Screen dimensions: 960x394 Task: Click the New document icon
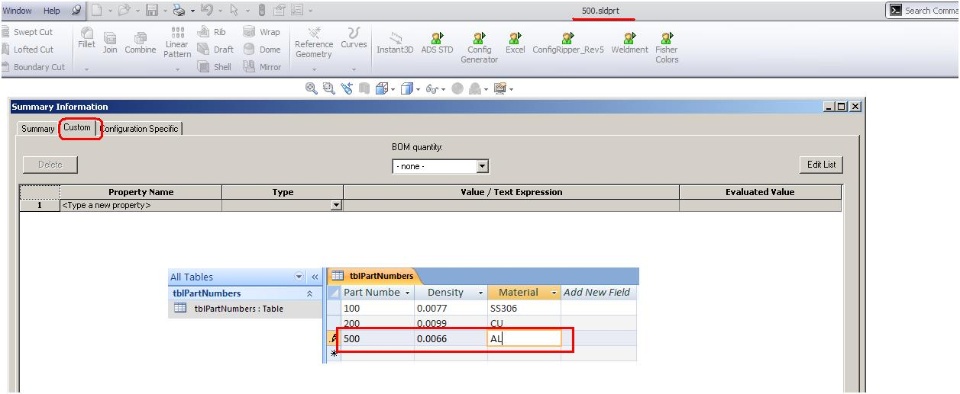pos(97,10)
